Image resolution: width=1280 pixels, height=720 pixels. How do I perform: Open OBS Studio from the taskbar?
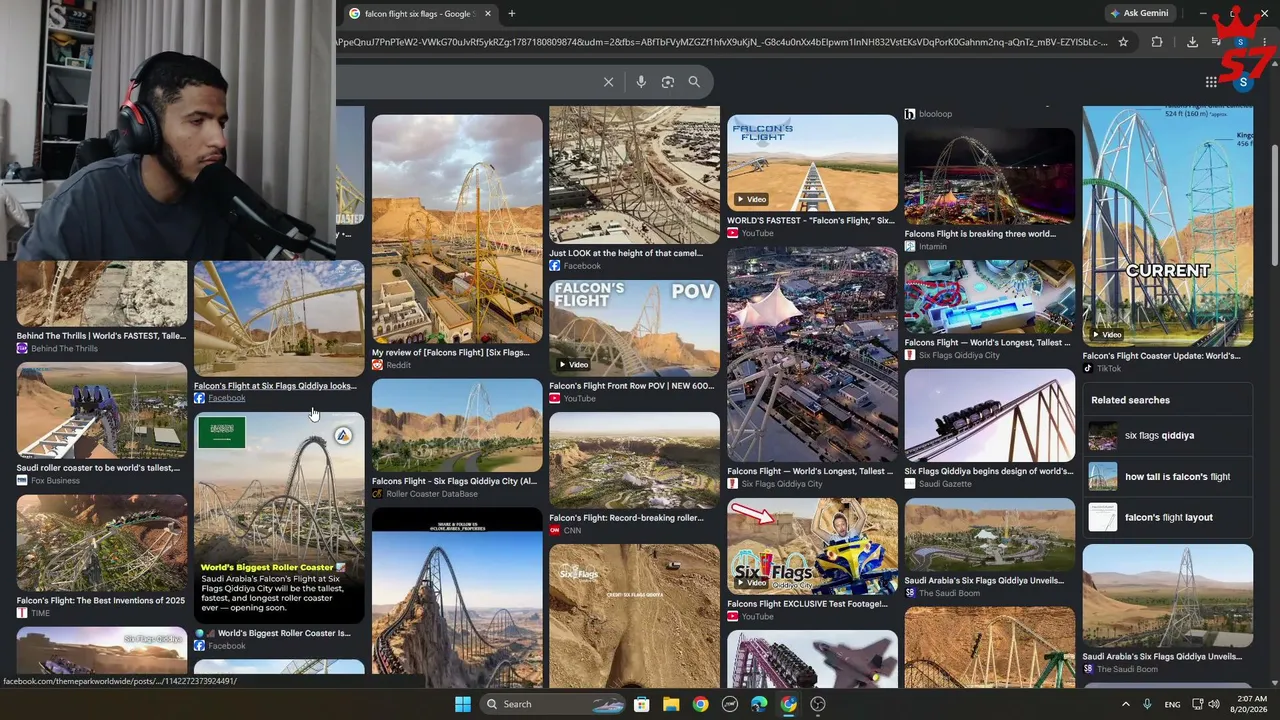[818, 704]
